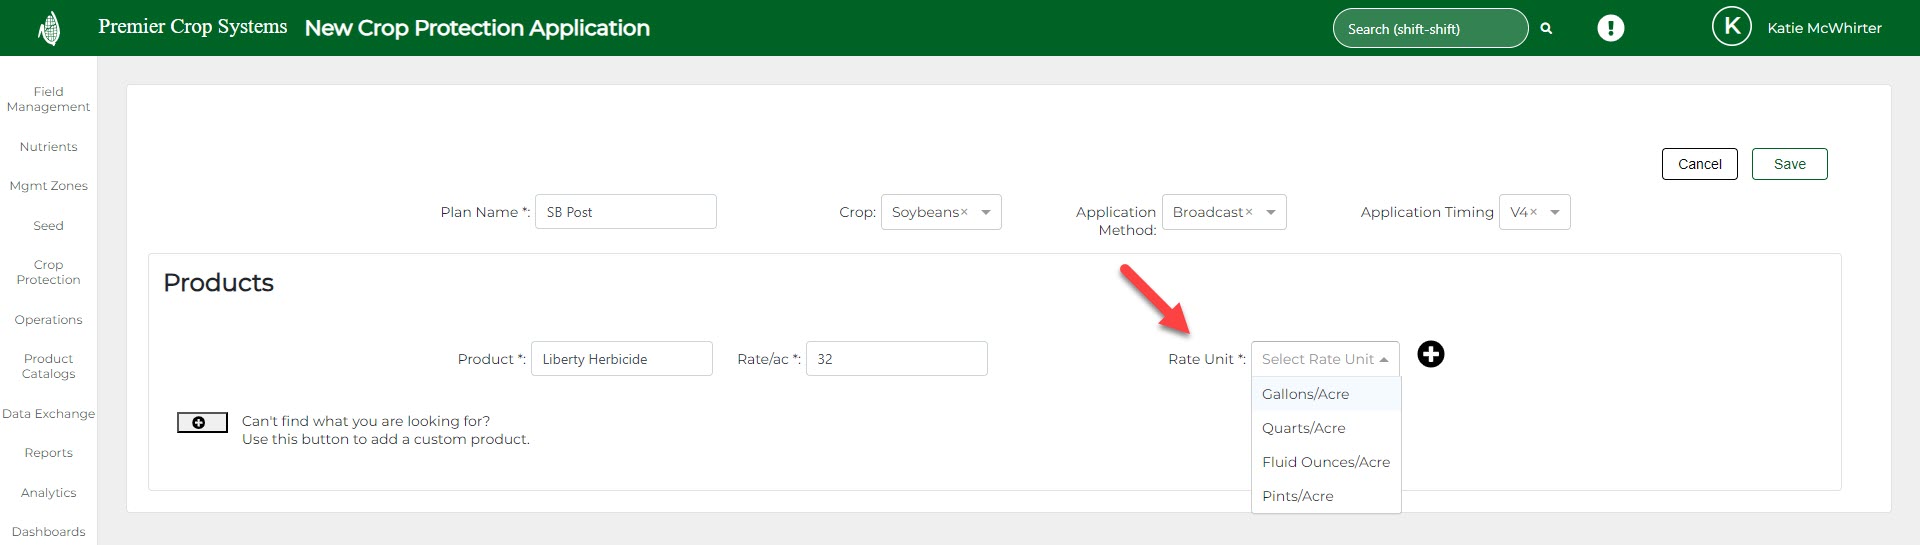This screenshot has width=1920, height=545.
Task: Pick Pints/Acre rate unit option
Action: click(x=1297, y=496)
